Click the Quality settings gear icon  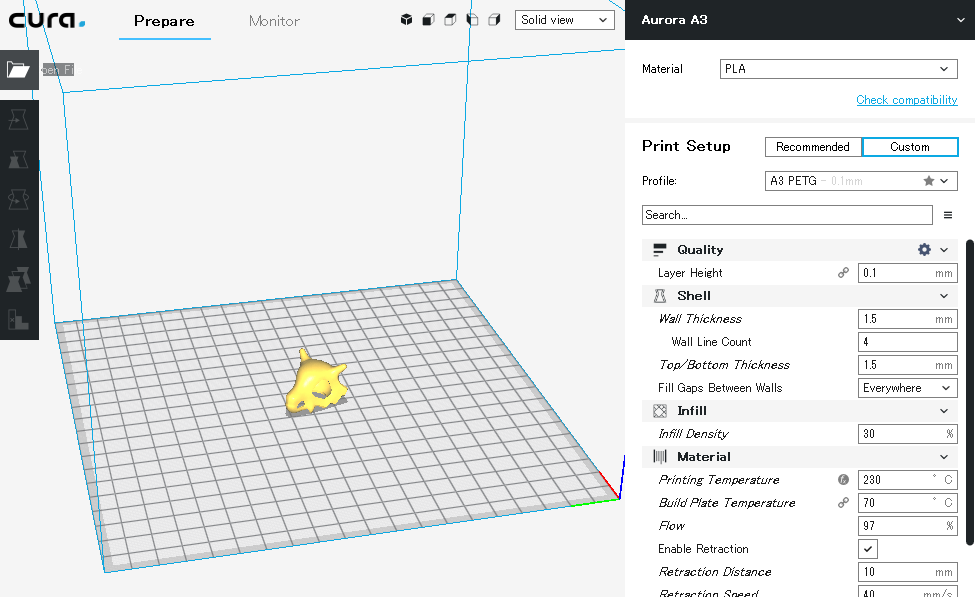[925, 249]
